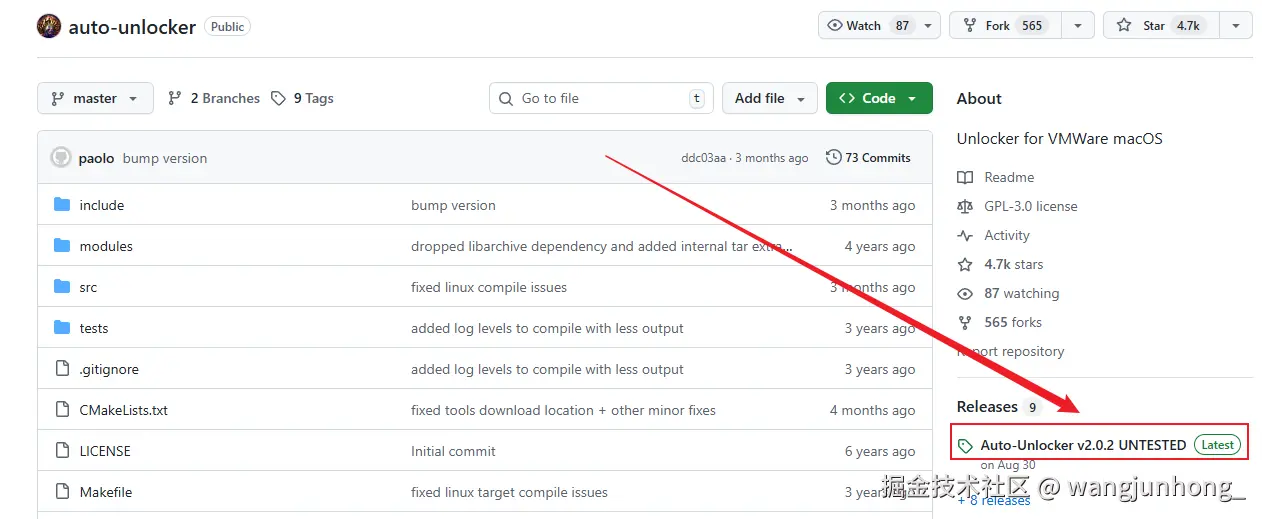Open the CMakeLists.txt file name
This screenshot has width=1262, height=519.
(124, 410)
